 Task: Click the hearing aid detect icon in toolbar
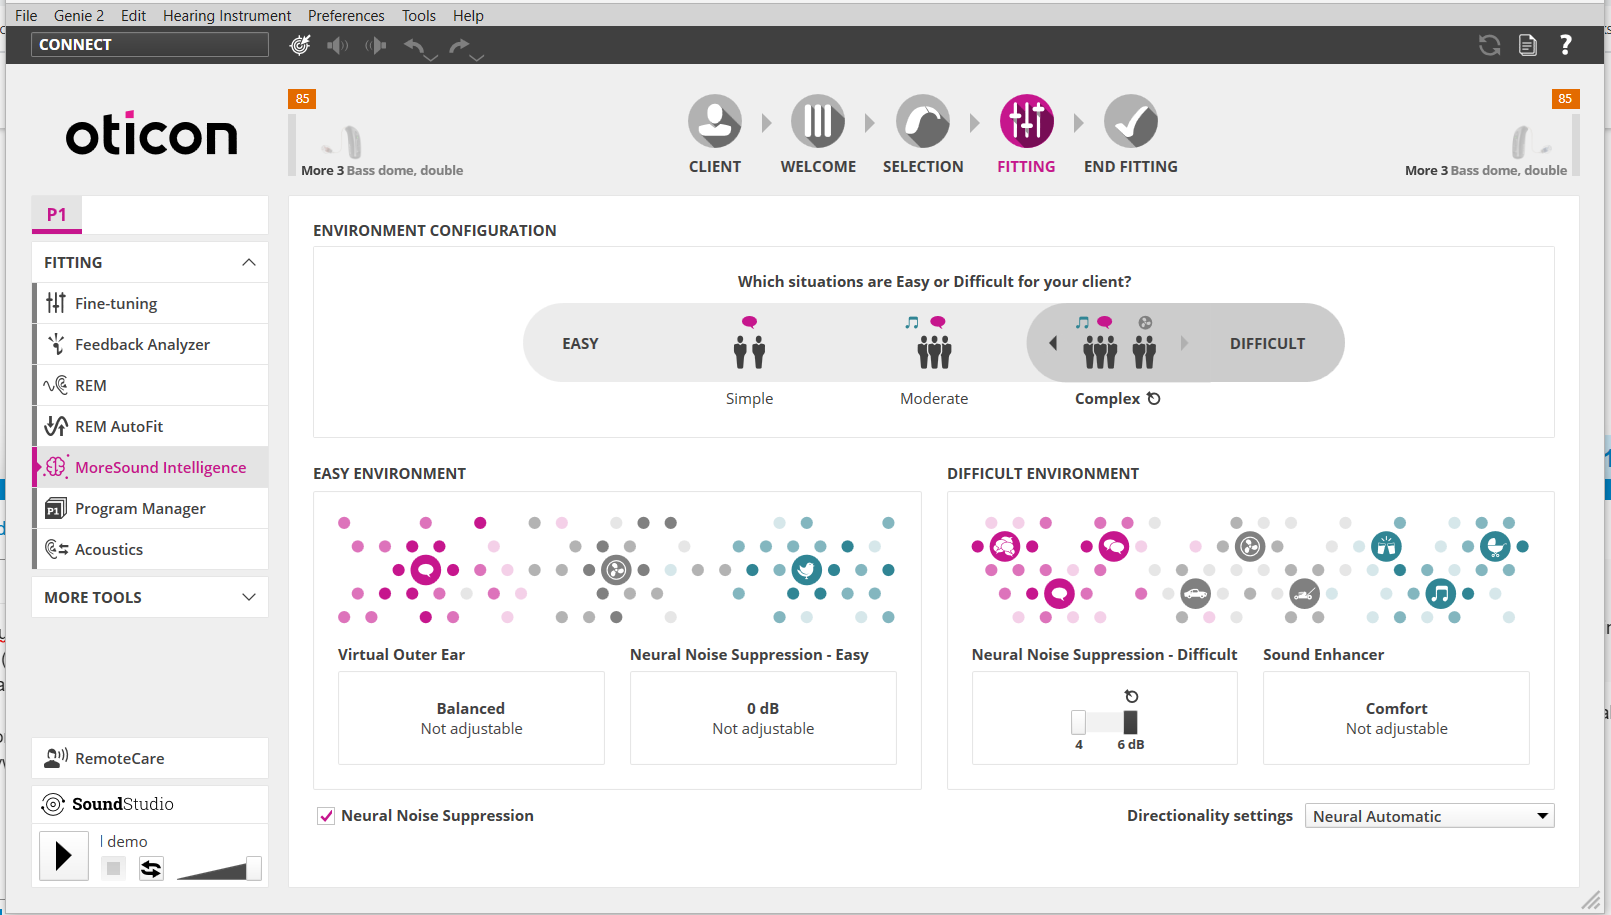click(300, 45)
